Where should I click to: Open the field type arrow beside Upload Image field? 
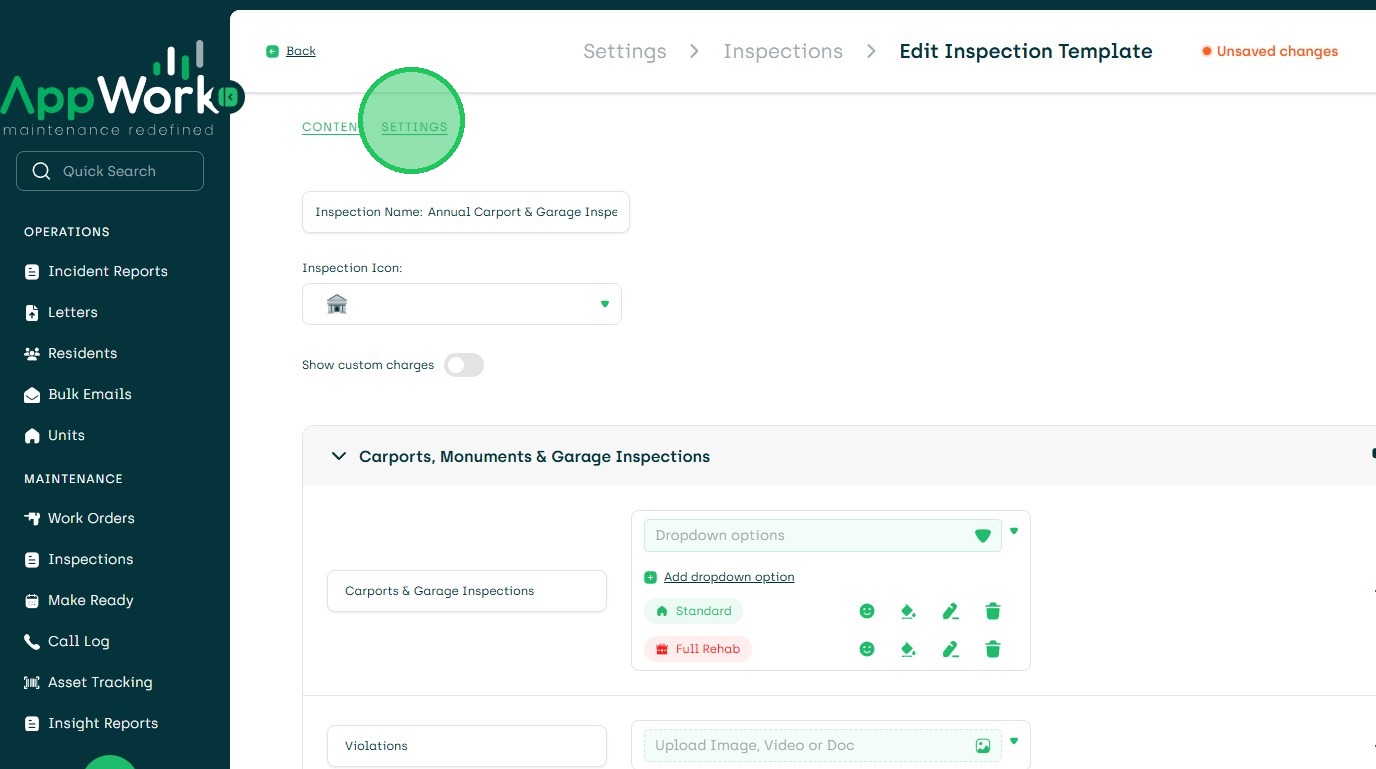1014,741
